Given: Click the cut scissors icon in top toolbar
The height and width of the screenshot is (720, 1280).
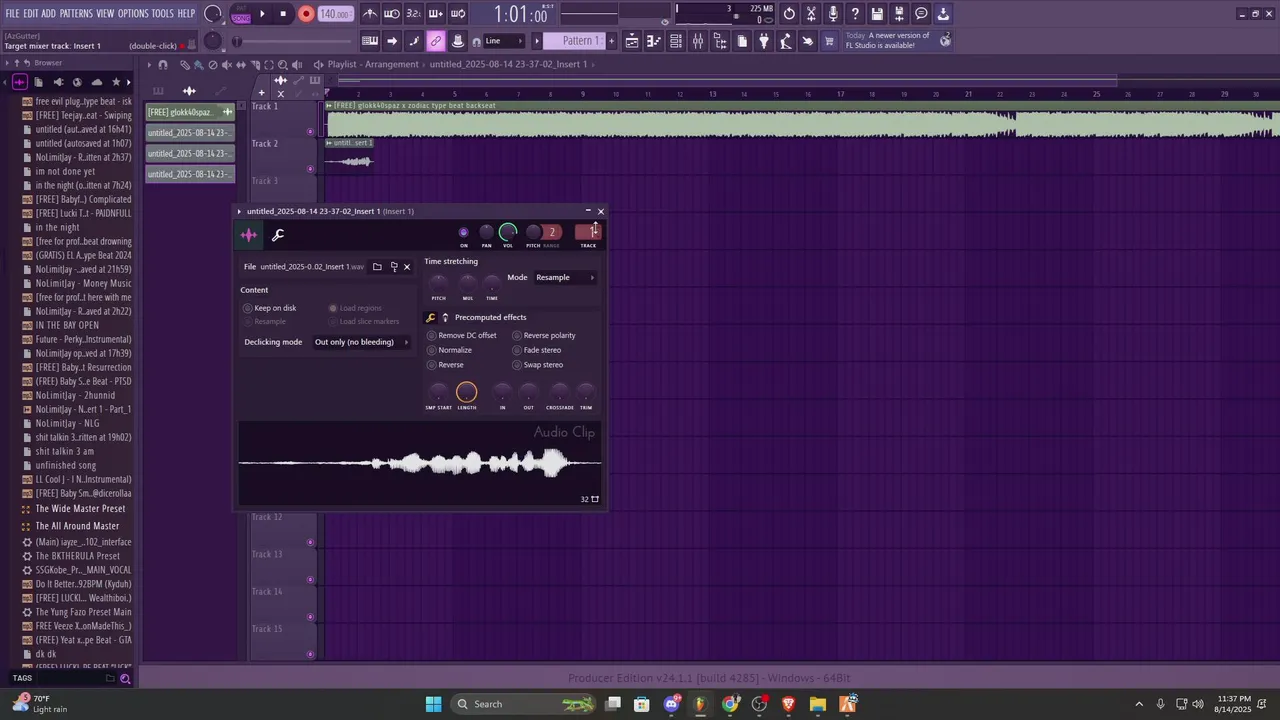Looking at the screenshot, I should click(811, 14).
